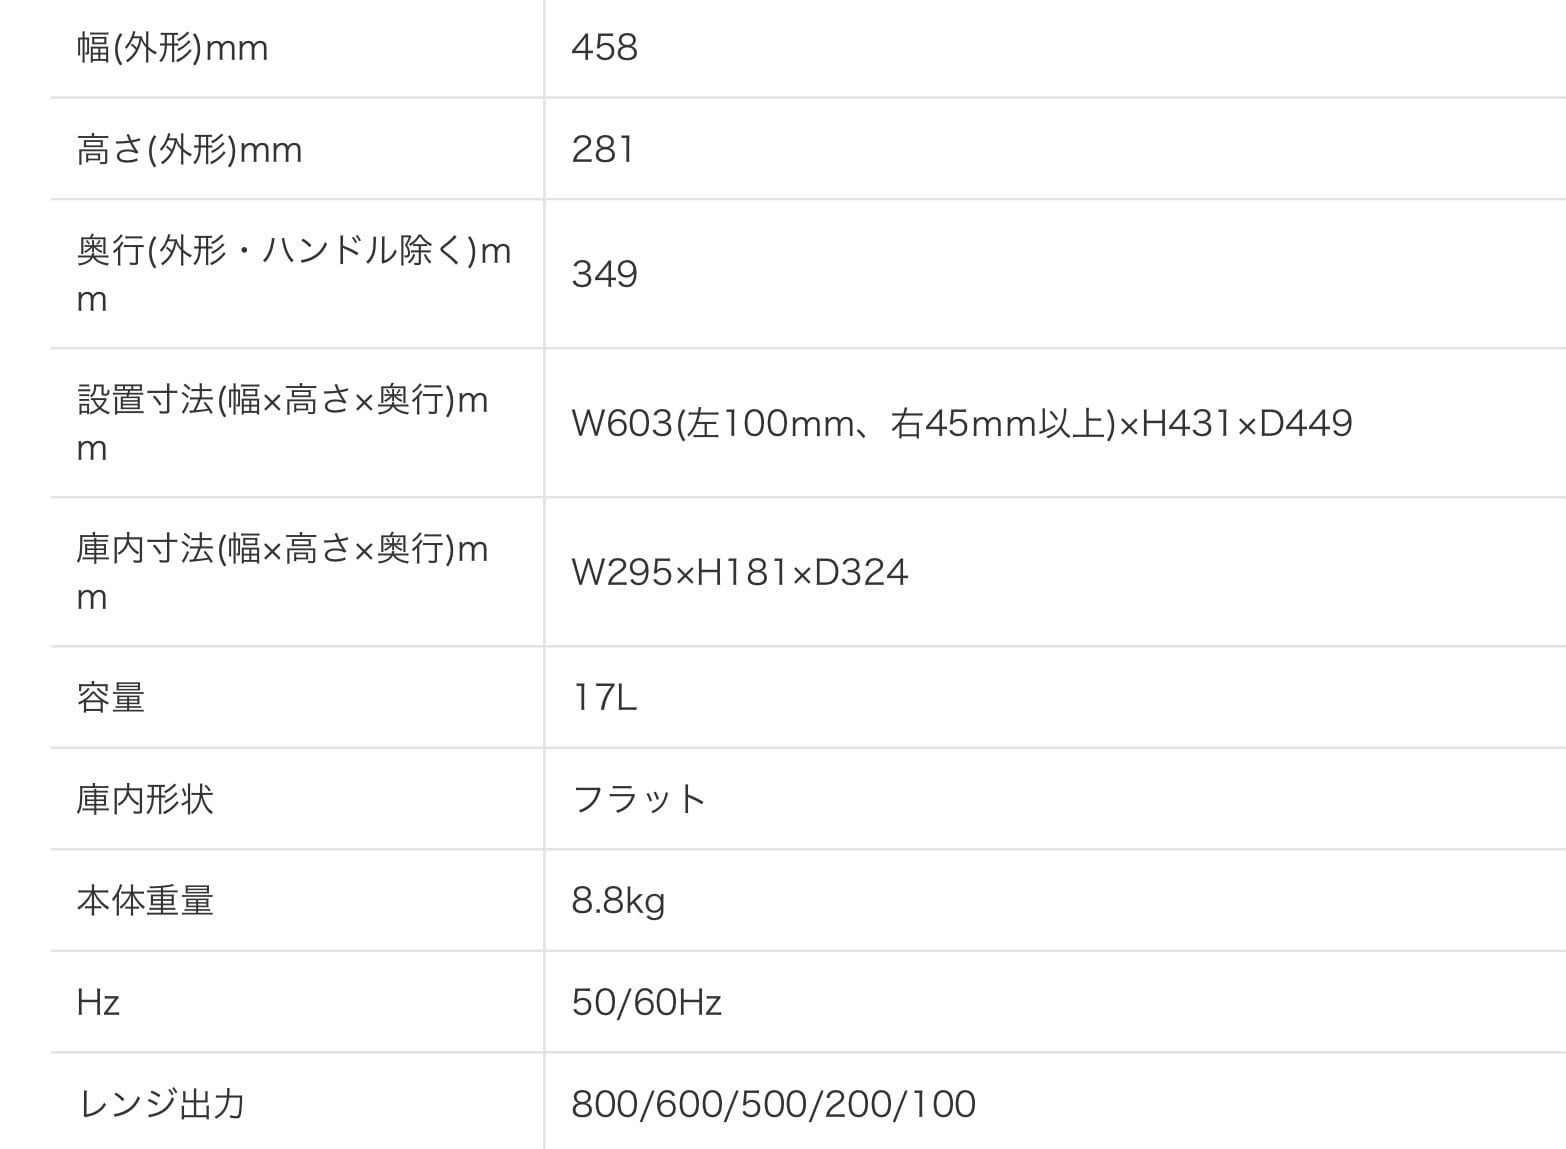Click the 奥行(外形・ハンドル除く)mm label
Screen dimensions: 1566x1149
[293, 273]
